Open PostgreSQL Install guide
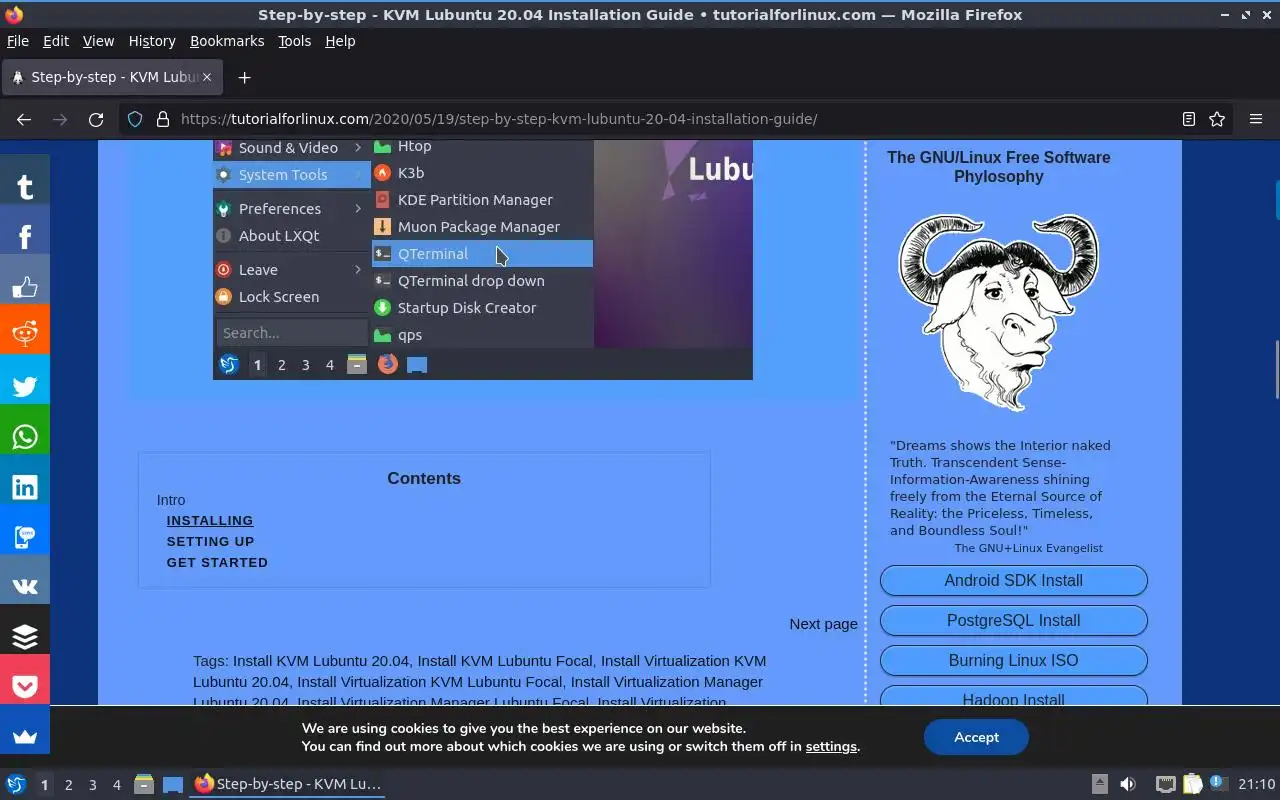 coord(1013,620)
